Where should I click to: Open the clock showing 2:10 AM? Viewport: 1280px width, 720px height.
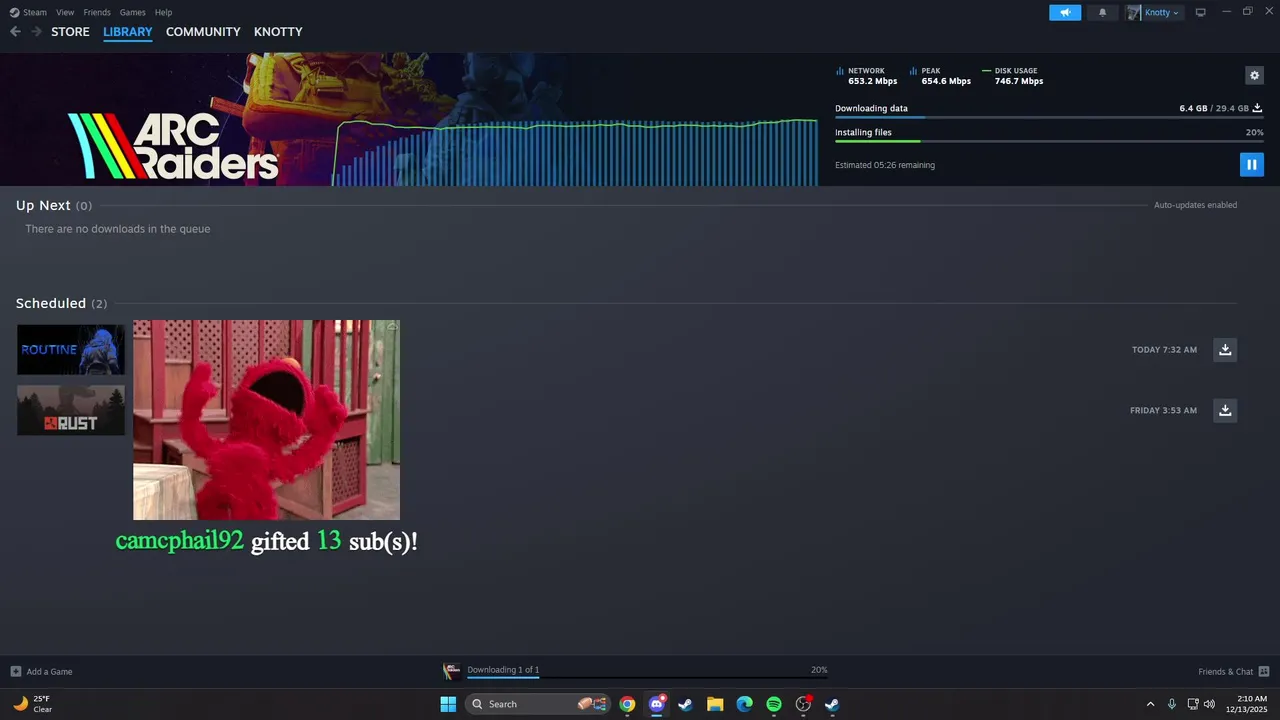[x=1247, y=704]
